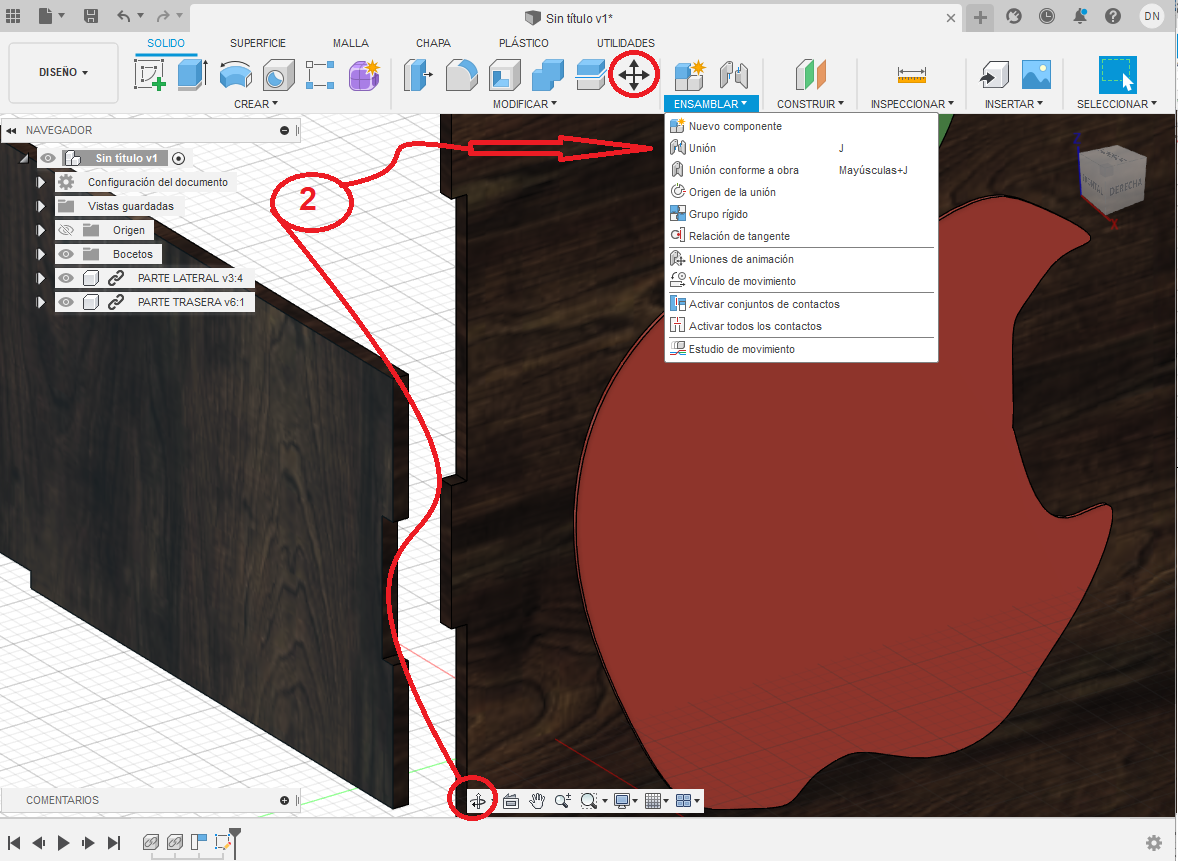The width and height of the screenshot is (1178, 861).
Task: Open the data panel grid icon
Action: tap(14, 16)
